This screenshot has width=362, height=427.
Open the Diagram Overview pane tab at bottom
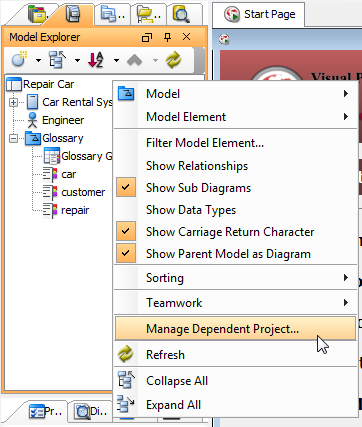90,411
